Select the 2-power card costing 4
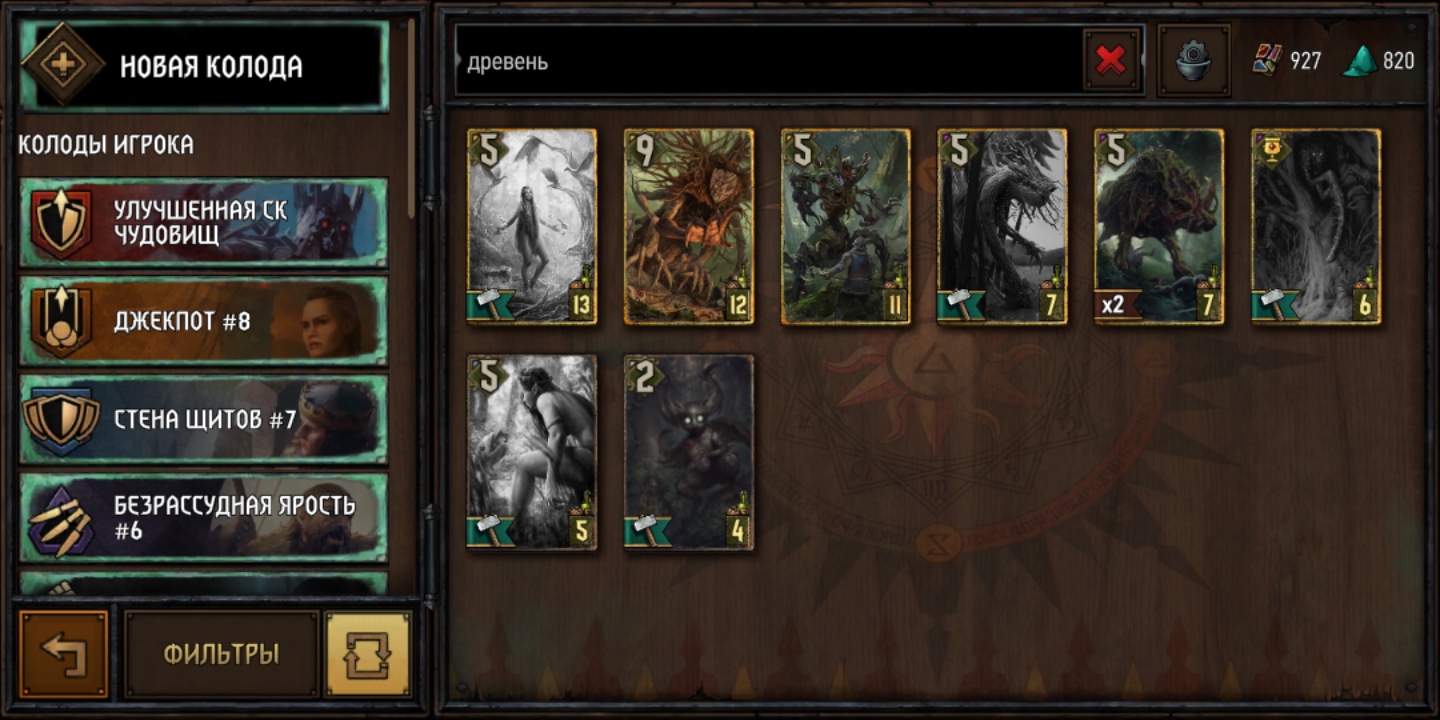1440x720 pixels. click(689, 452)
